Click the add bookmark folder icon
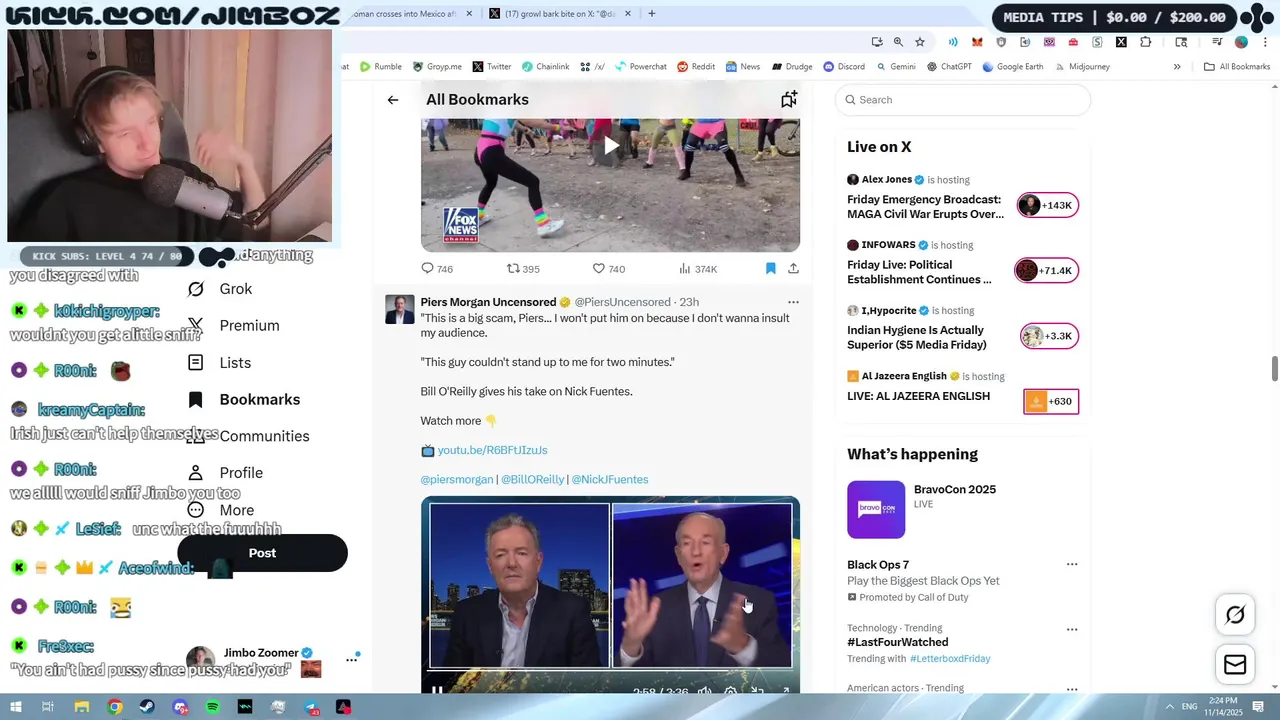The height and width of the screenshot is (720, 1280). point(789,99)
